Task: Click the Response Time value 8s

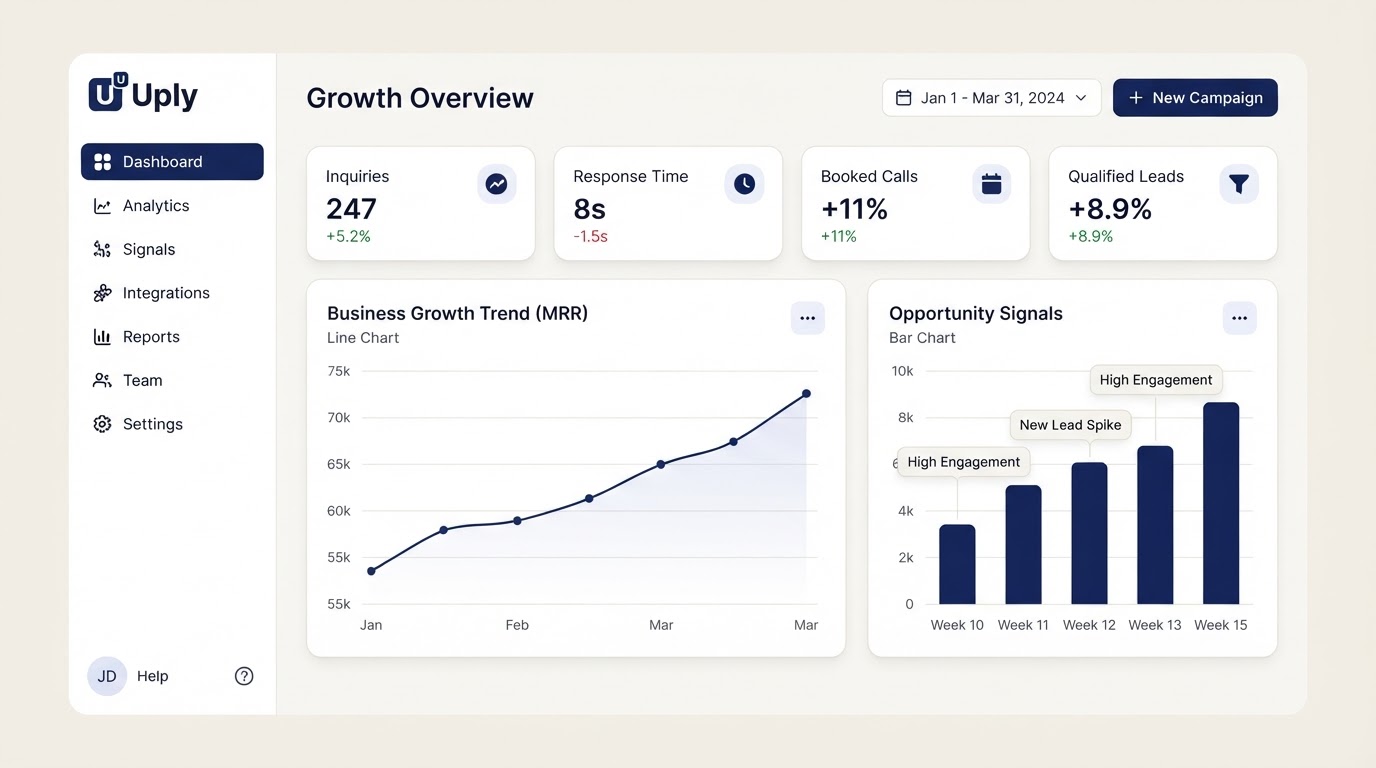Action: 590,209
